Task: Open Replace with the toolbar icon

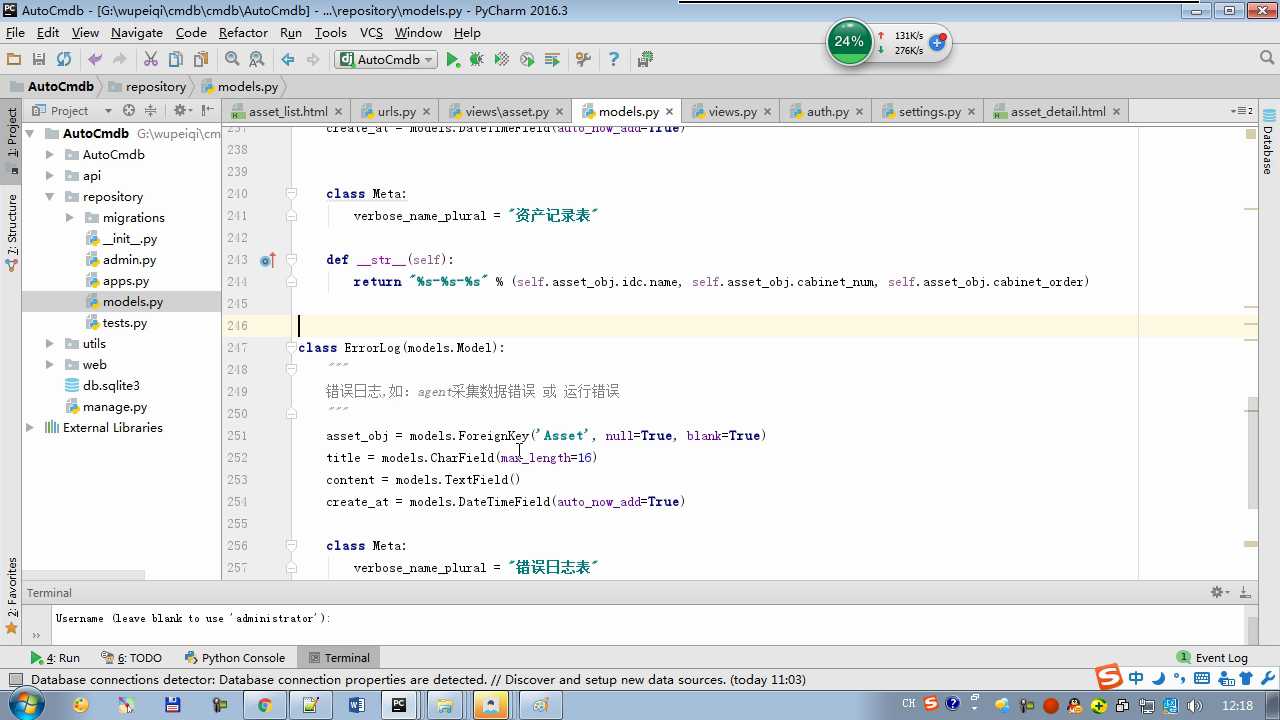Action: pos(257,59)
